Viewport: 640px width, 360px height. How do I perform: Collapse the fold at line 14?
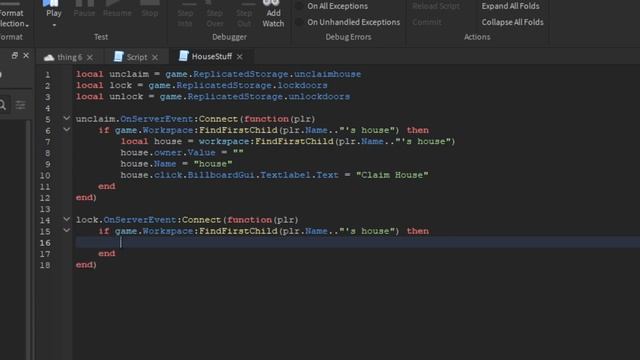click(67, 219)
